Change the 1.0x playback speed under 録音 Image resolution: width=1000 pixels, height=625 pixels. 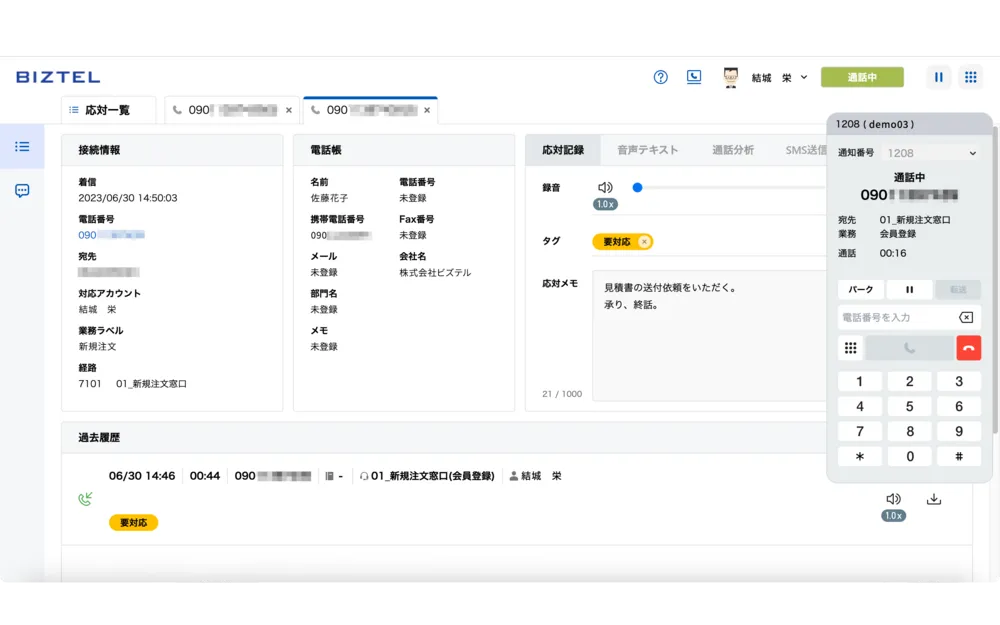pyautogui.click(x=605, y=204)
